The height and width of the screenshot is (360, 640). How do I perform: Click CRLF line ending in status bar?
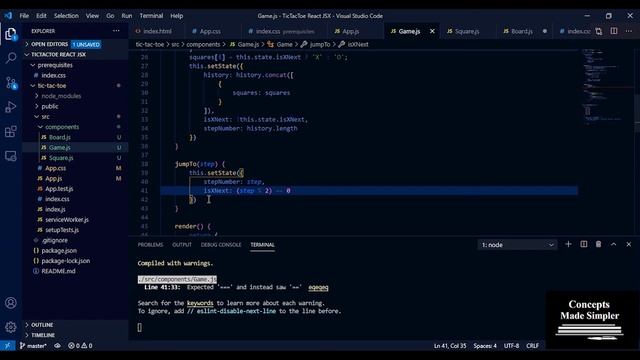532,346
